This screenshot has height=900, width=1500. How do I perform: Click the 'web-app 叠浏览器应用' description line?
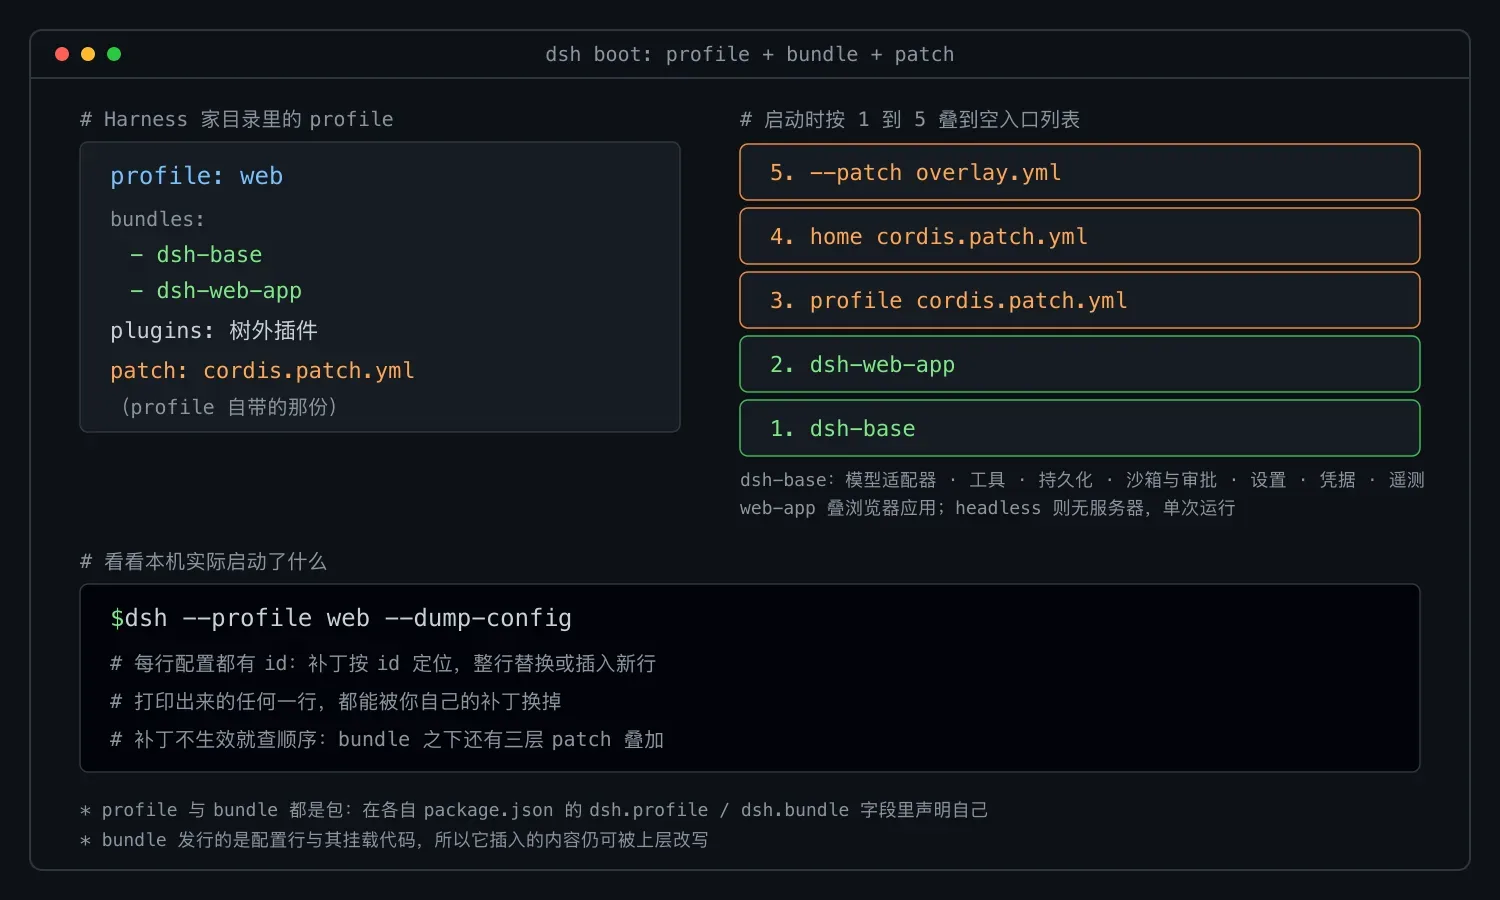pos(988,508)
